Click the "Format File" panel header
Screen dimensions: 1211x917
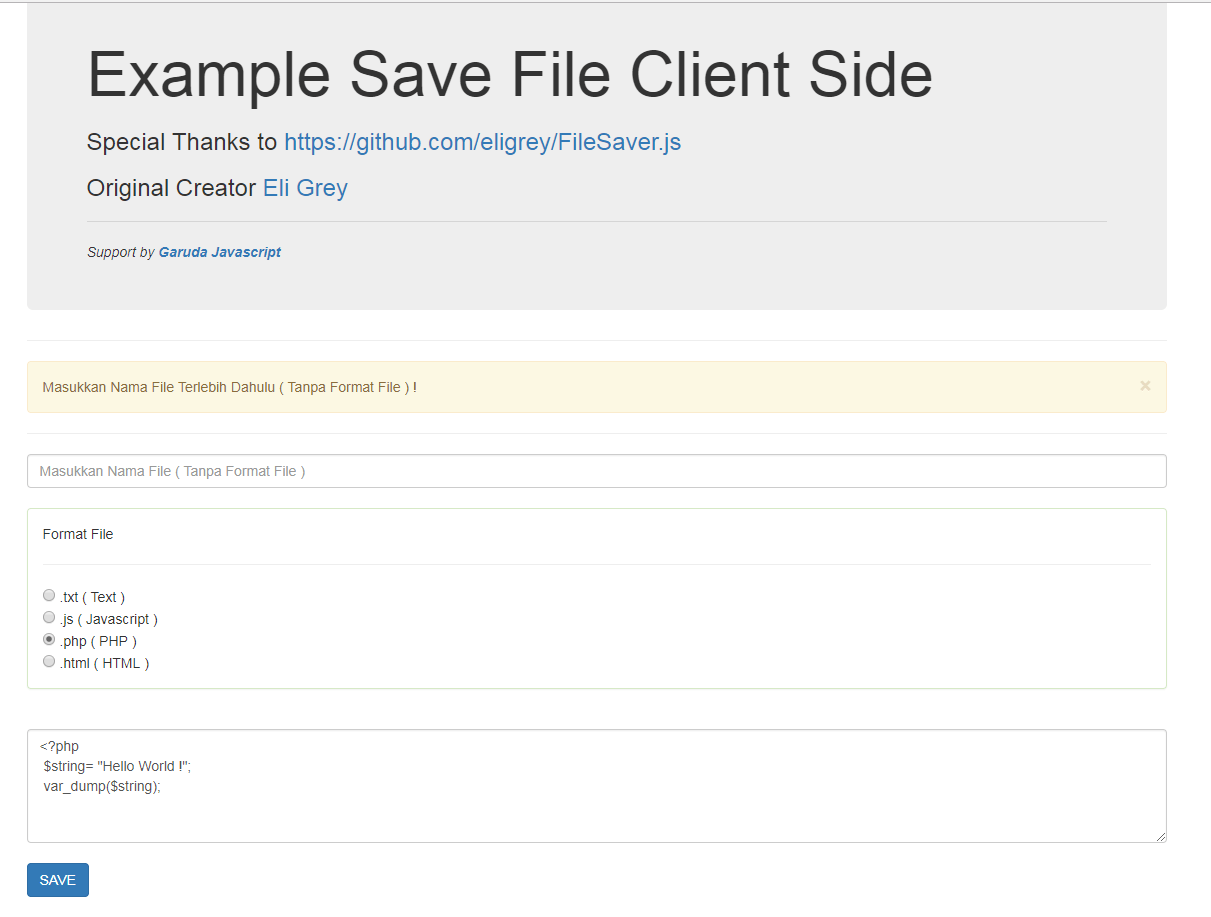pos(77,534)
